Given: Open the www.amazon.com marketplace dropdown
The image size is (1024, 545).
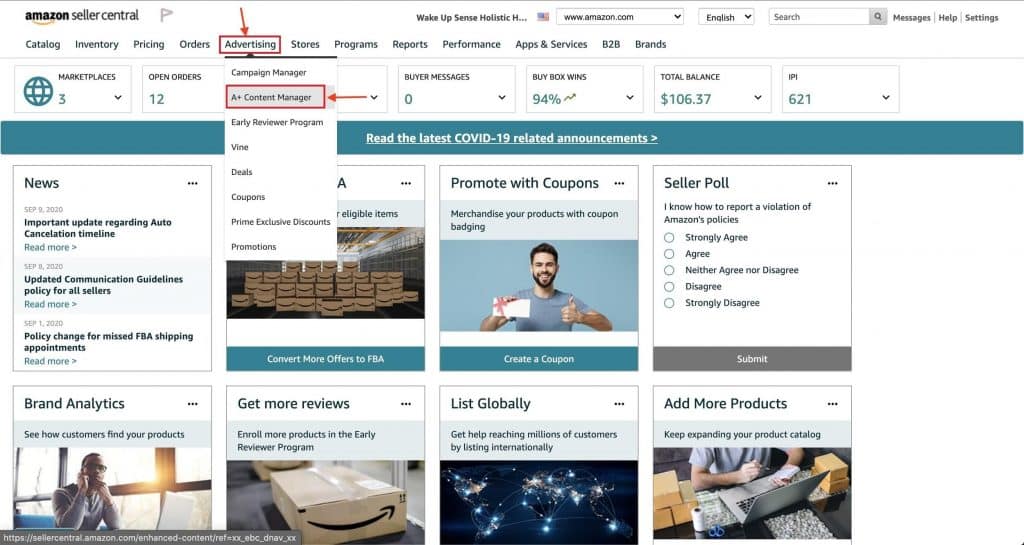Looking at the screenshot, I should point(620,17).
